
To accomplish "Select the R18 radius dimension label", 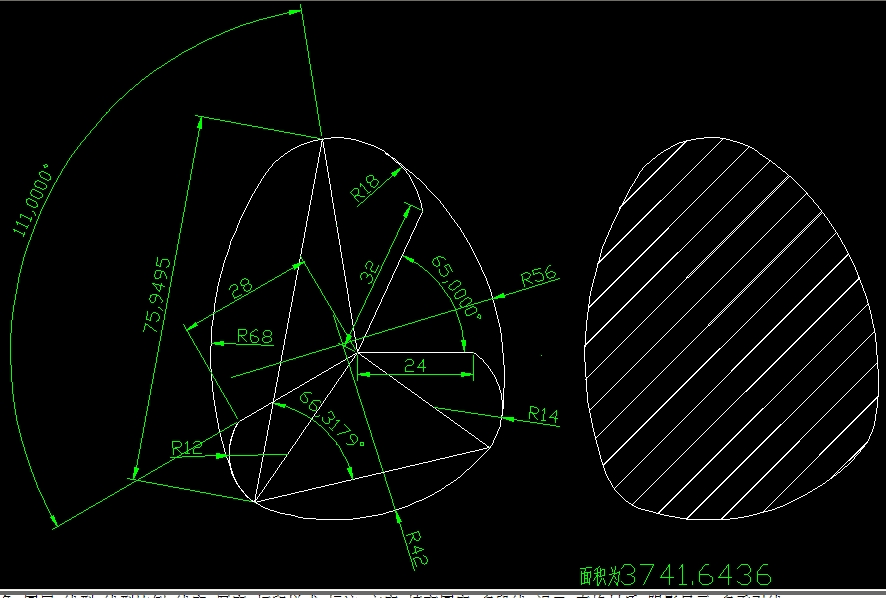I will 365,189.
